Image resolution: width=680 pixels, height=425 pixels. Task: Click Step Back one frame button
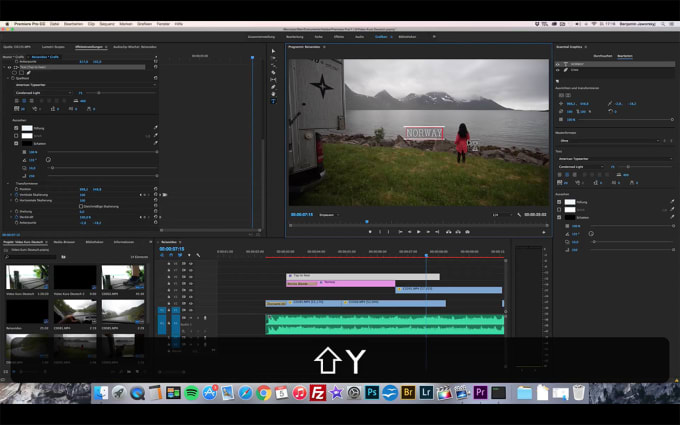click(x=409, y=232)
